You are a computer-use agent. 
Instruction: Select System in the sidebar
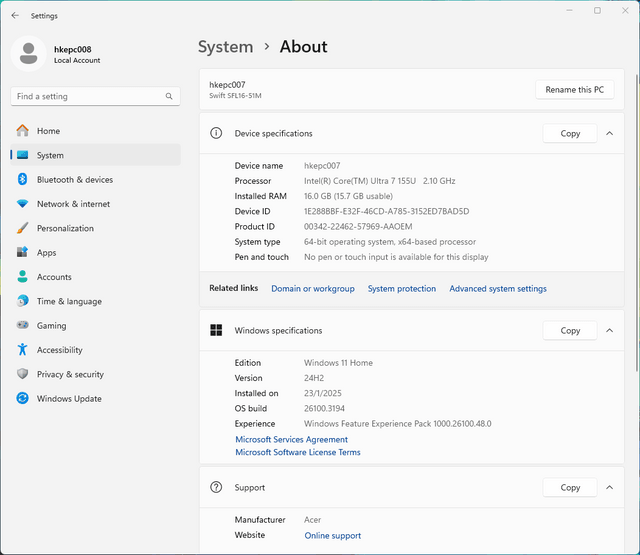(95, 155)
